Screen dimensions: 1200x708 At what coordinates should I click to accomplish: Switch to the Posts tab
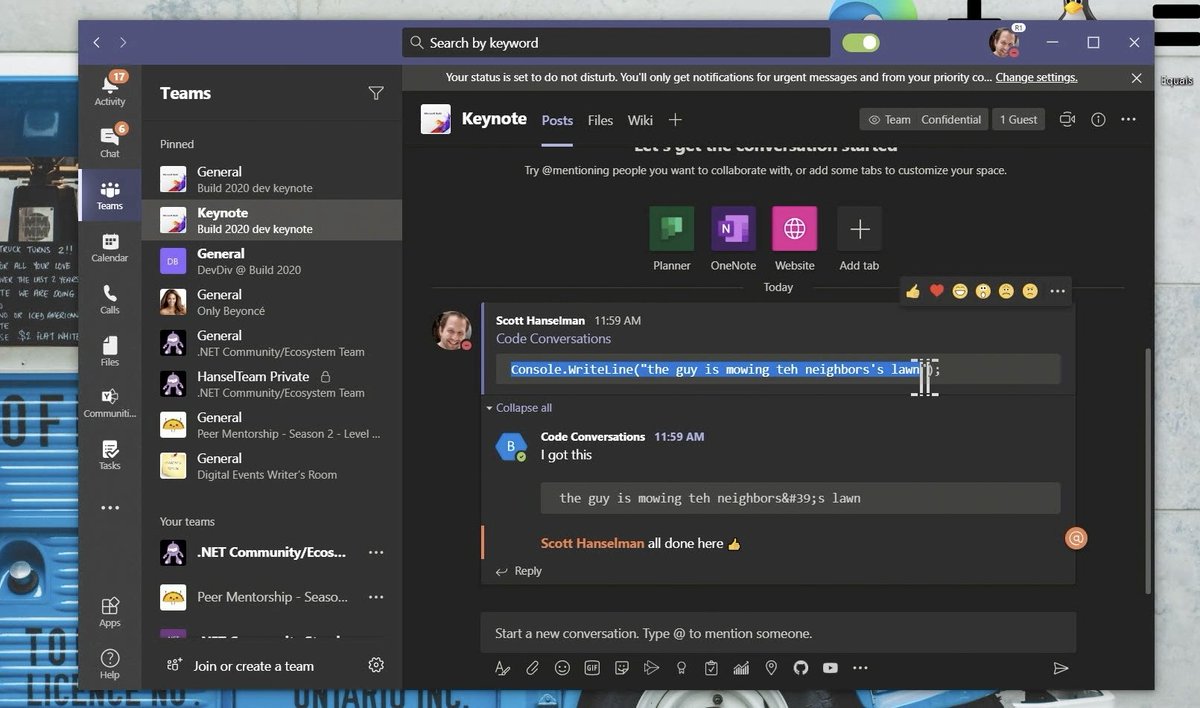tap(557, 120)
